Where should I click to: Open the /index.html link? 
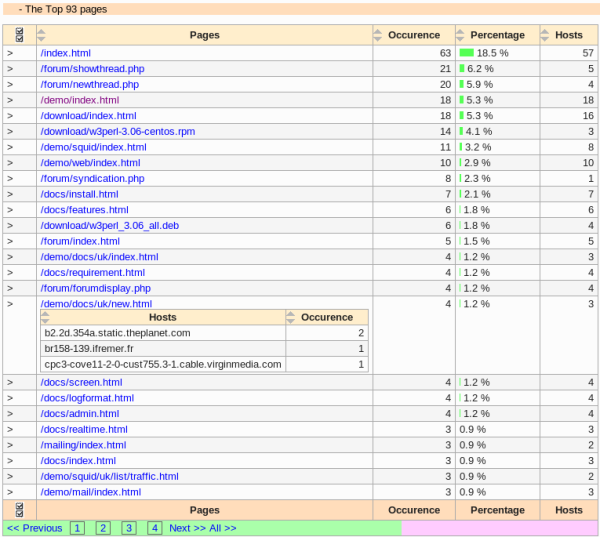(65, 53)
